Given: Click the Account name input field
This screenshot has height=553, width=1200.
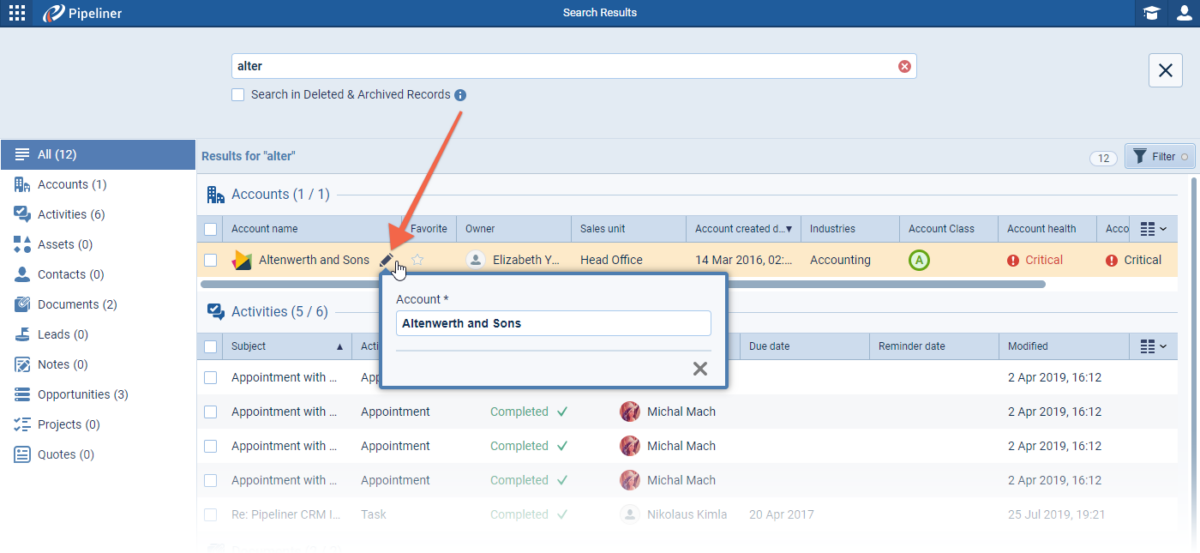Looking at the screenshot, I should [x=553, y=323].
